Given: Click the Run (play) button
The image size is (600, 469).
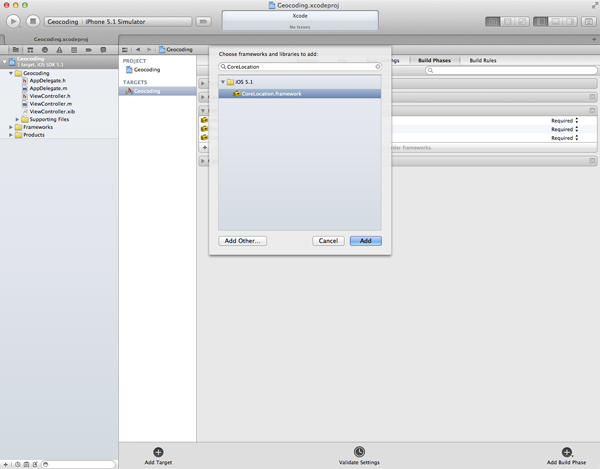Looking at the screenshot, I should [x=13, y=21].
